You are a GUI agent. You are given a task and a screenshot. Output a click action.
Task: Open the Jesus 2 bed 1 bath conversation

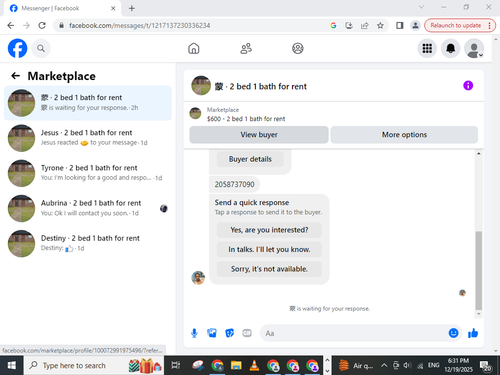(88, 138)
